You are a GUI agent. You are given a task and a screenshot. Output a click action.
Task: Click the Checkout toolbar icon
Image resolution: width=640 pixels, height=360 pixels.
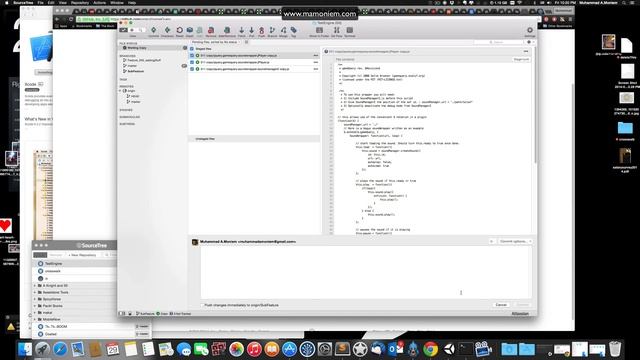point(167,31)
